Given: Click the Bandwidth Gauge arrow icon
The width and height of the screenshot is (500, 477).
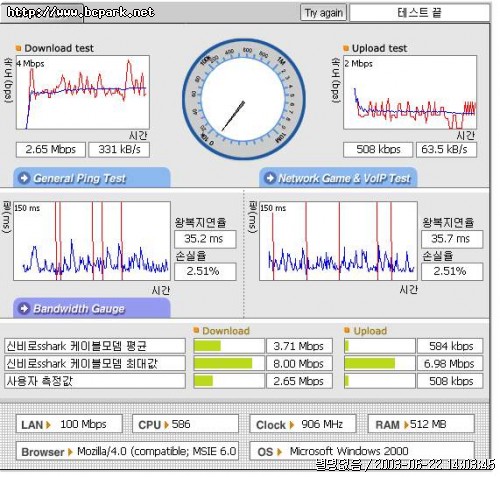Looking at the screenshot, I should [x=24, y=308].
